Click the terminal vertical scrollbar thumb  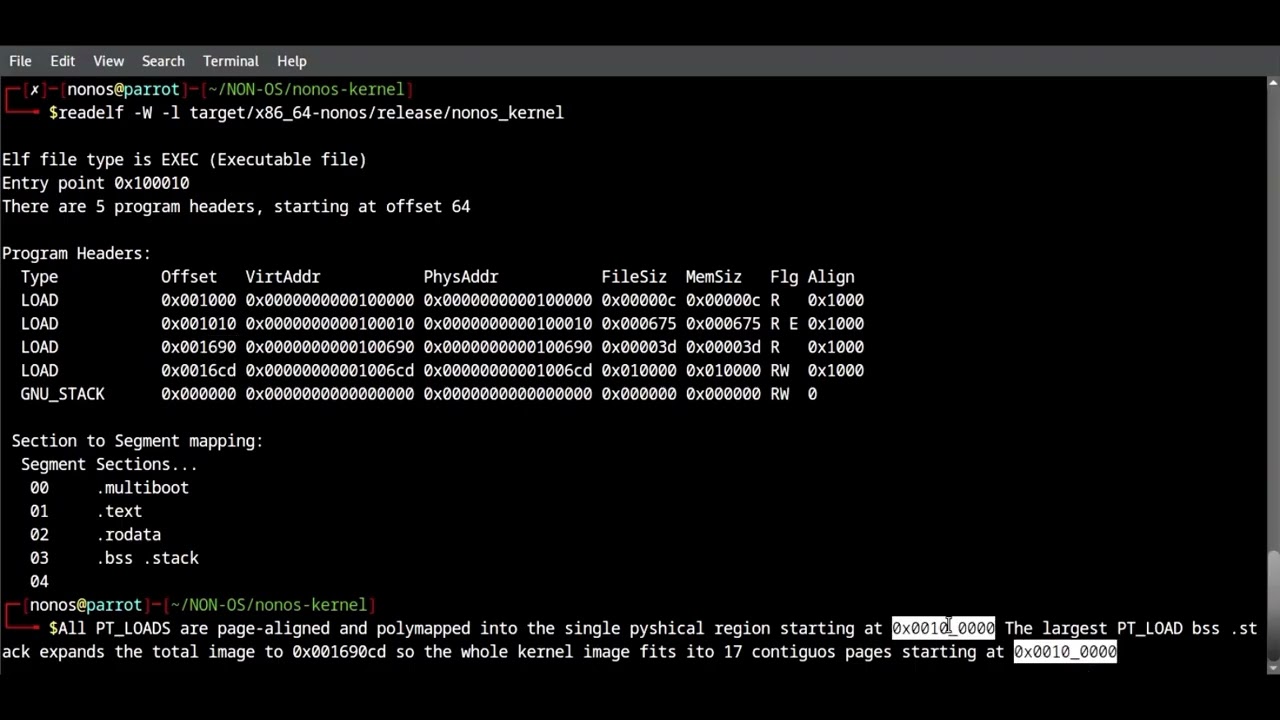pos(1273,608)
